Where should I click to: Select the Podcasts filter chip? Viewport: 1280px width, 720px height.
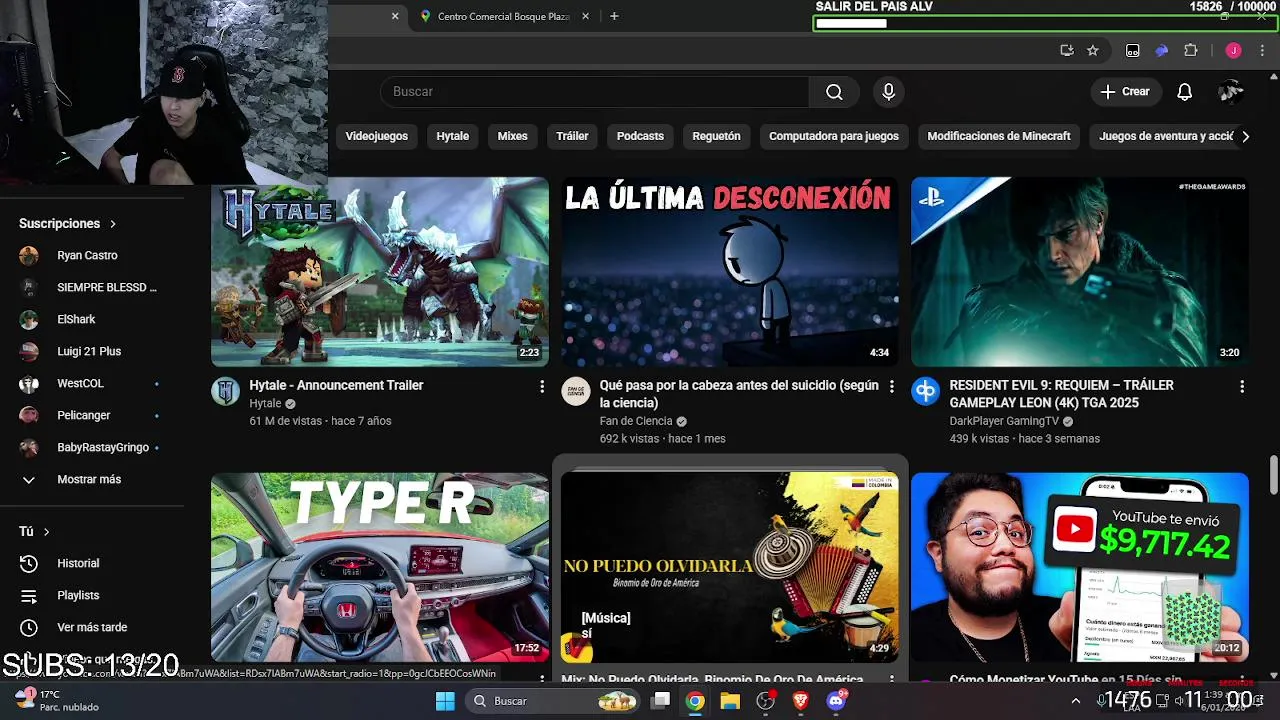(x=640, y=136)
